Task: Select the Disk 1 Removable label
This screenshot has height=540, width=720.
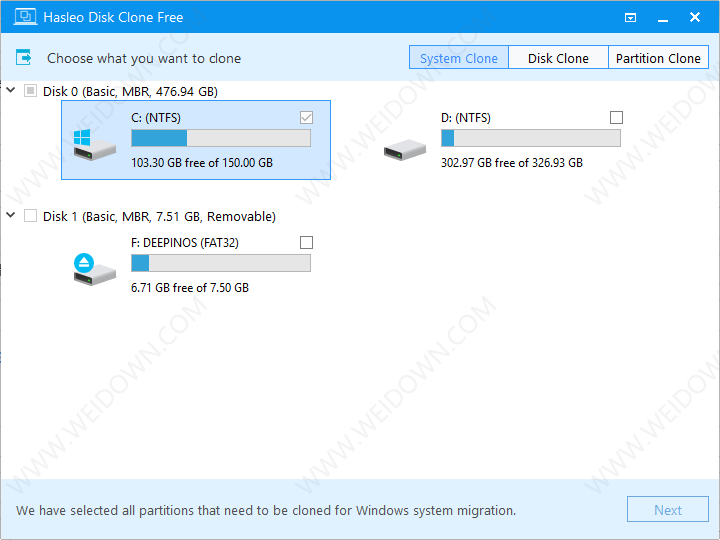Action: (159, 216)
